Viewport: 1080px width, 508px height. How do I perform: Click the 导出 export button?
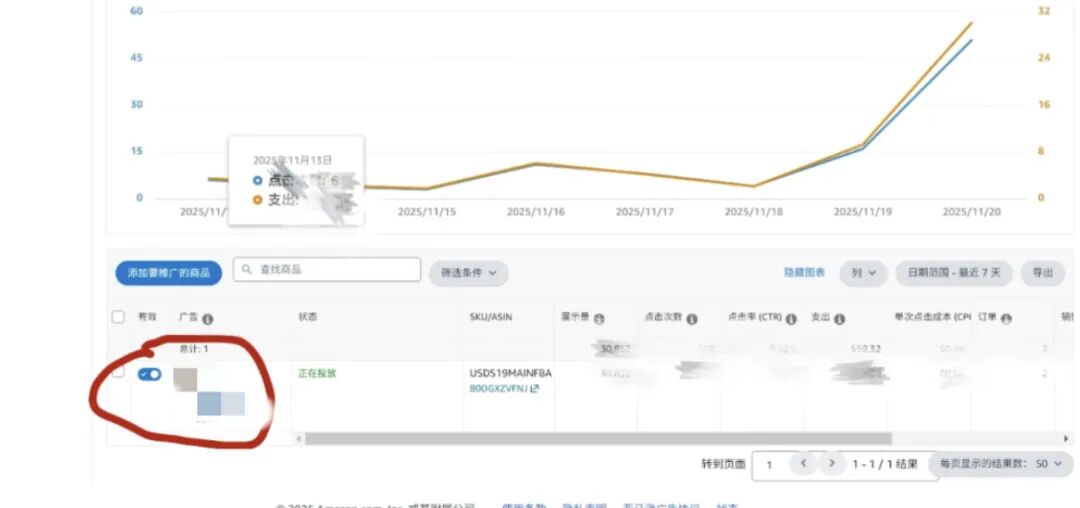pyautogui.click(x=1043, y=272)
